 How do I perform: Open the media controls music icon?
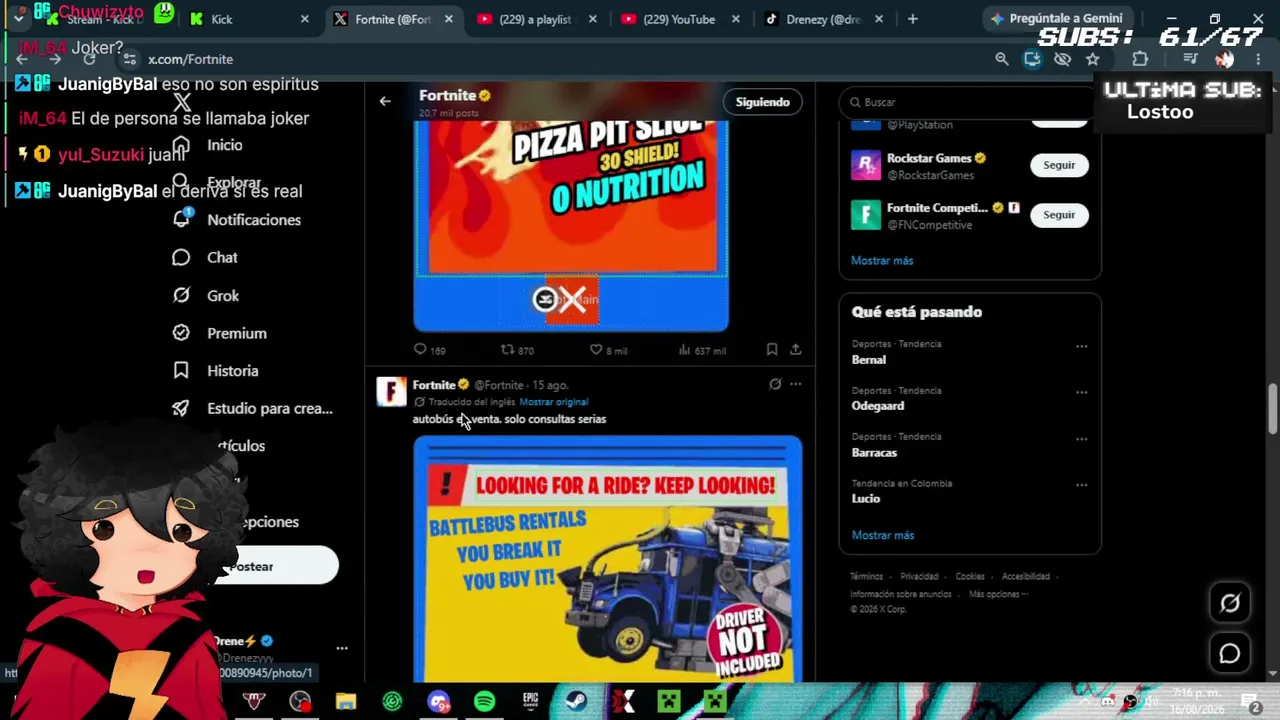[1190, 59]
